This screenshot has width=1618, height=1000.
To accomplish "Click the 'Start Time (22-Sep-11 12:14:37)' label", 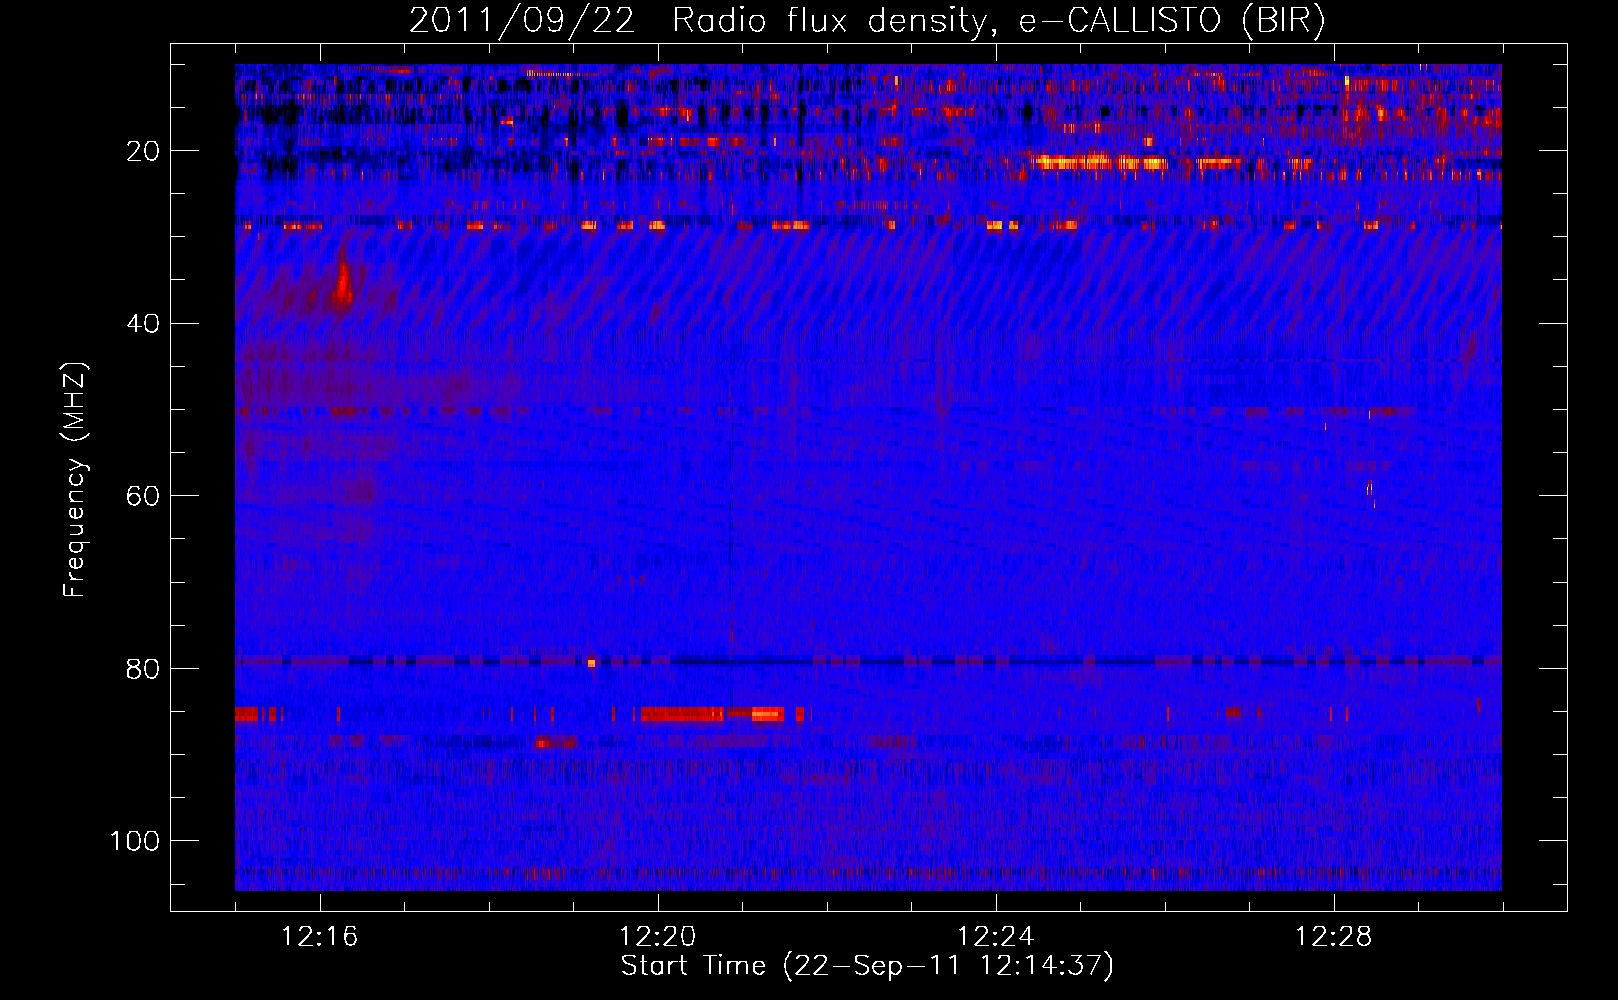I will pyautogui.click(x=867, y=966).
